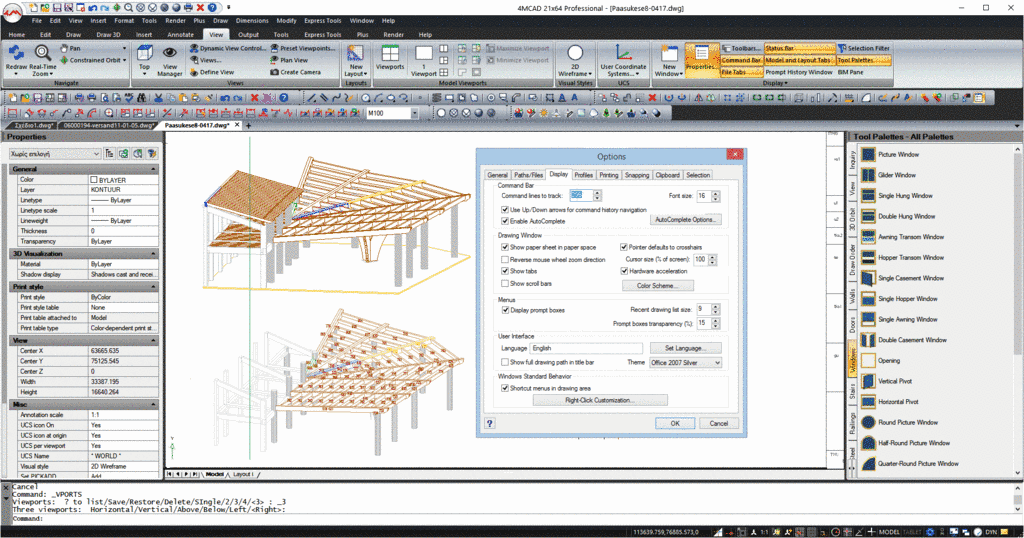Switch to the Paths/Files tab

click(528, 175)
